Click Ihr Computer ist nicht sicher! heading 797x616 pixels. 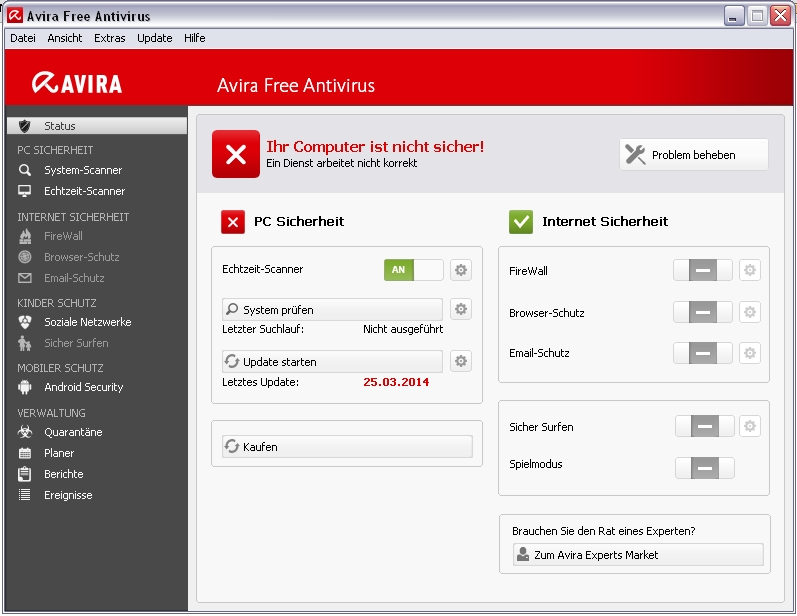pyautogui.click(x=375, y=146)
